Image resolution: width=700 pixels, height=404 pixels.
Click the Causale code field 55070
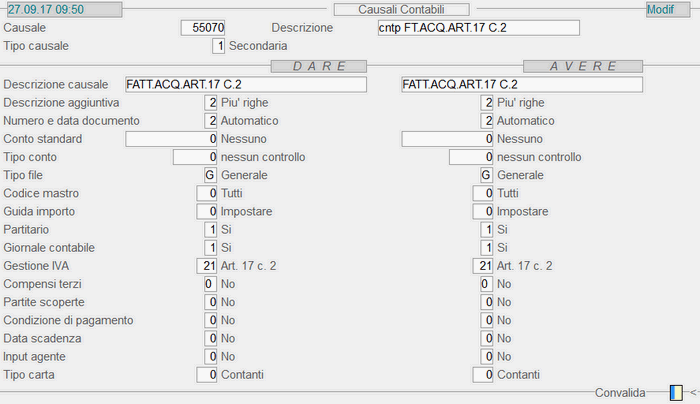click(x=203, y=28)
